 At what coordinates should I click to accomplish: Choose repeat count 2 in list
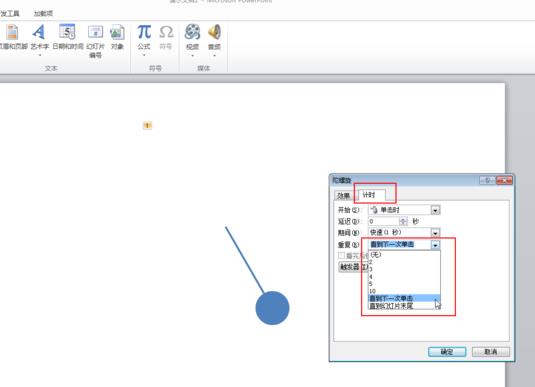pos(404,262)
